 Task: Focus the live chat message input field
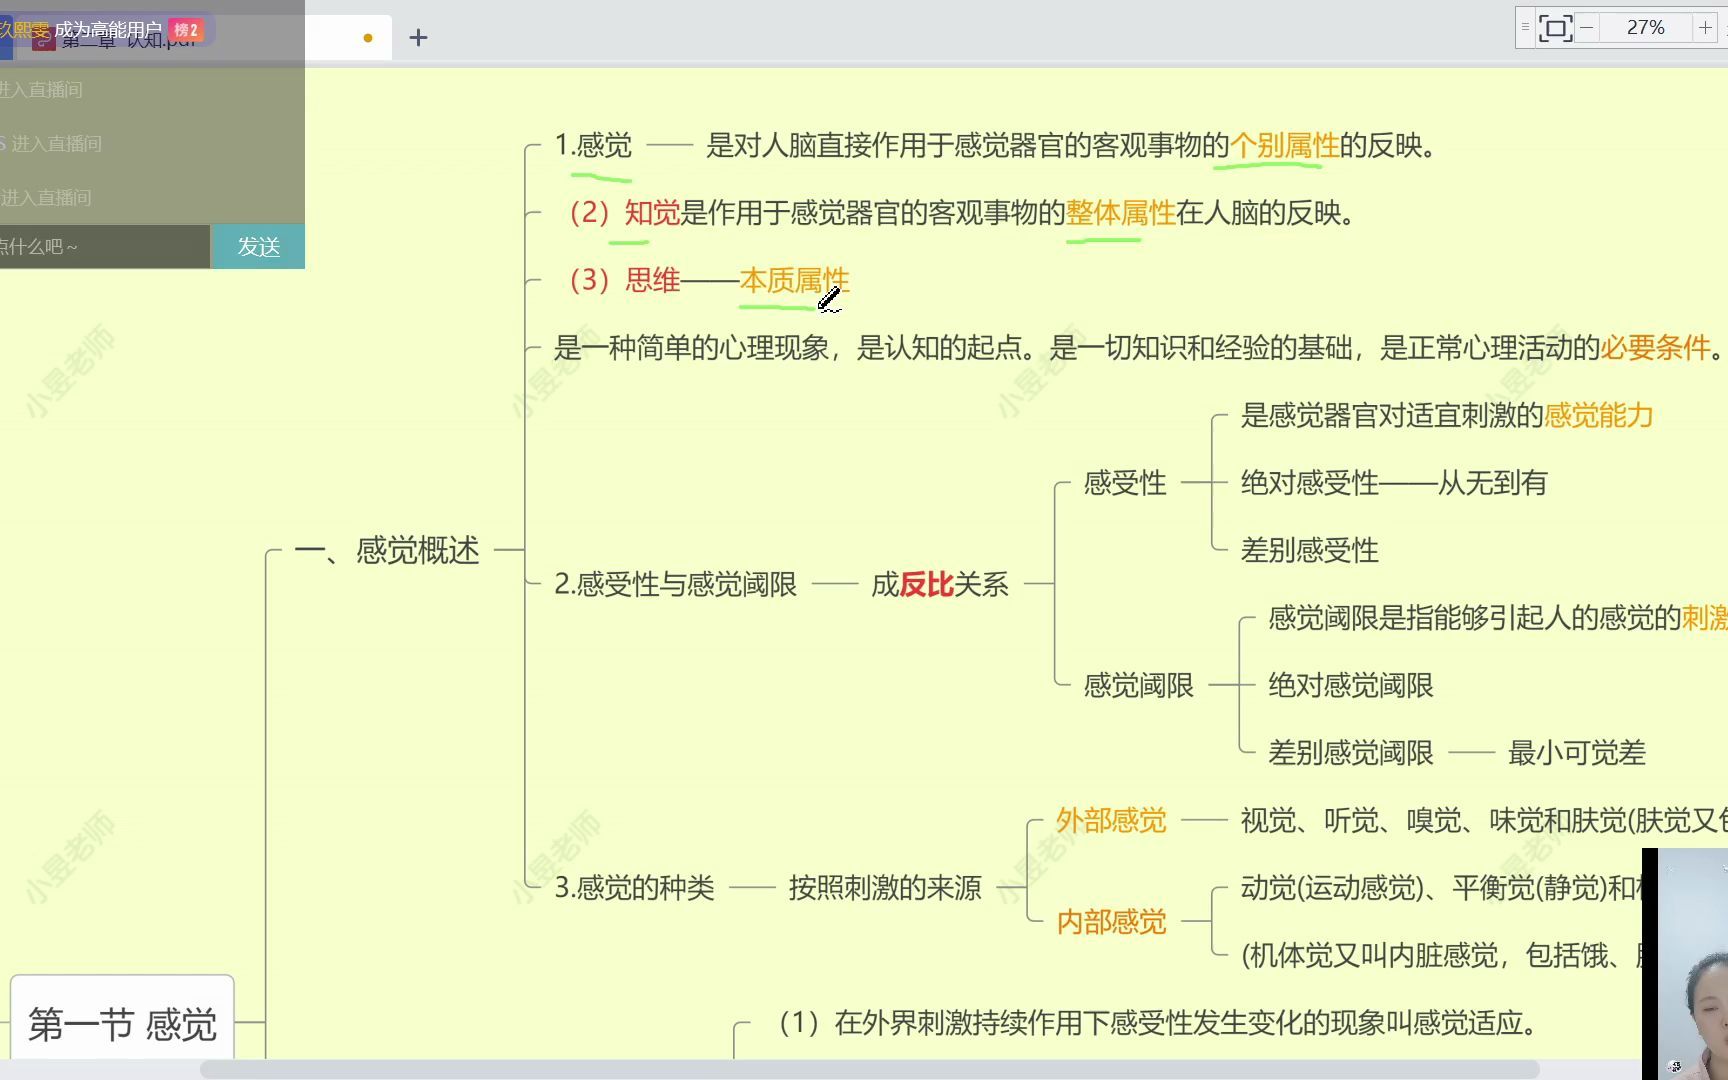pyautogui.click(x=105, y=246)
